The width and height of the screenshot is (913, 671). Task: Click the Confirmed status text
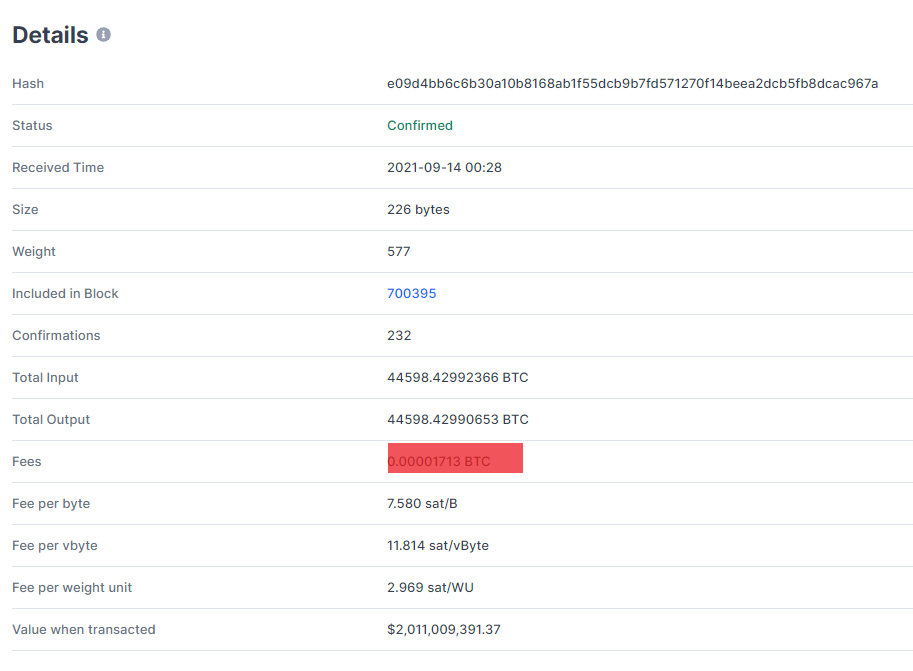420,126
